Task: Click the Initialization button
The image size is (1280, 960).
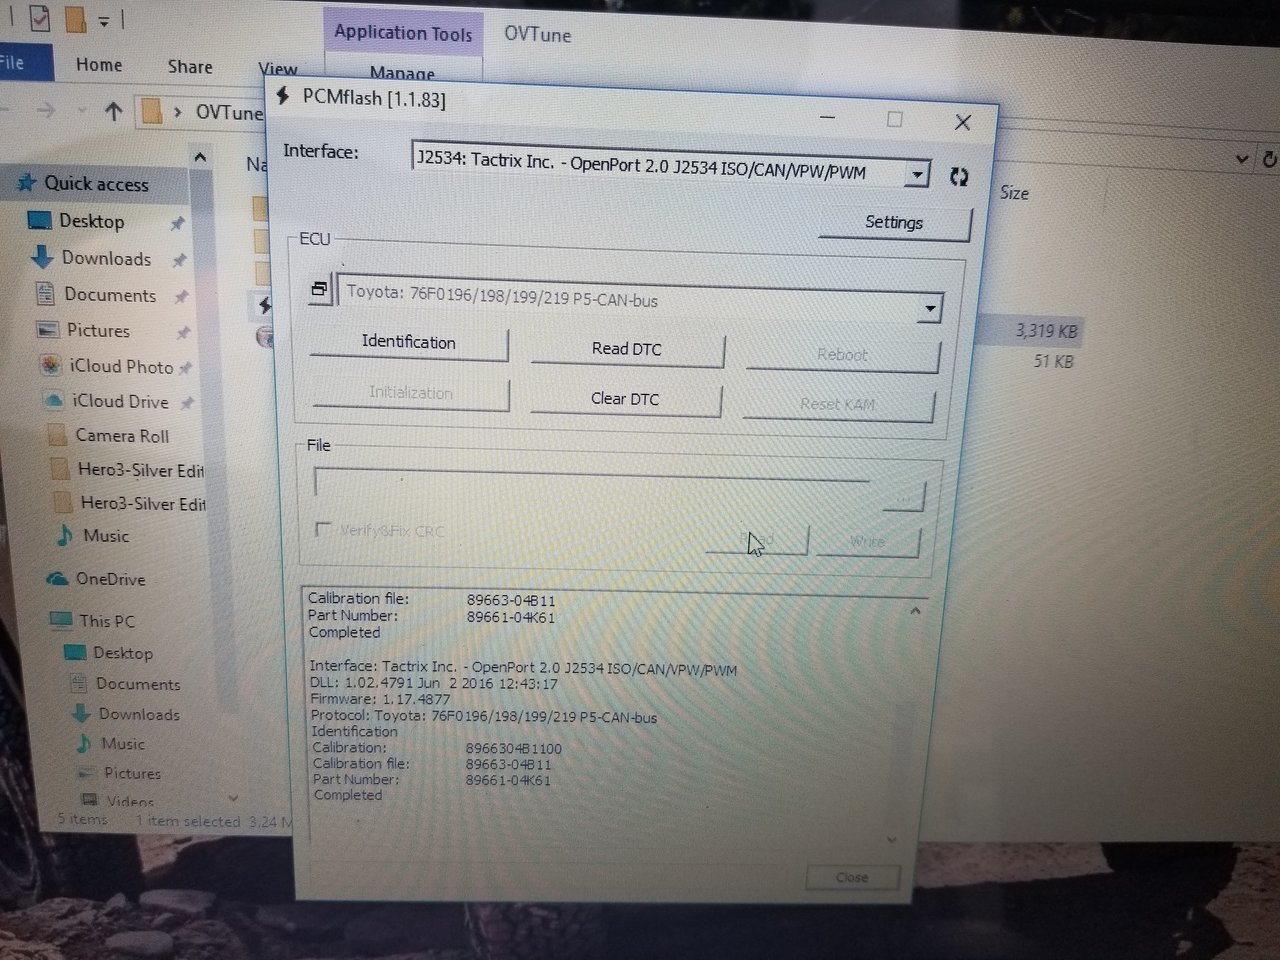Action: [x=410, y=393]
